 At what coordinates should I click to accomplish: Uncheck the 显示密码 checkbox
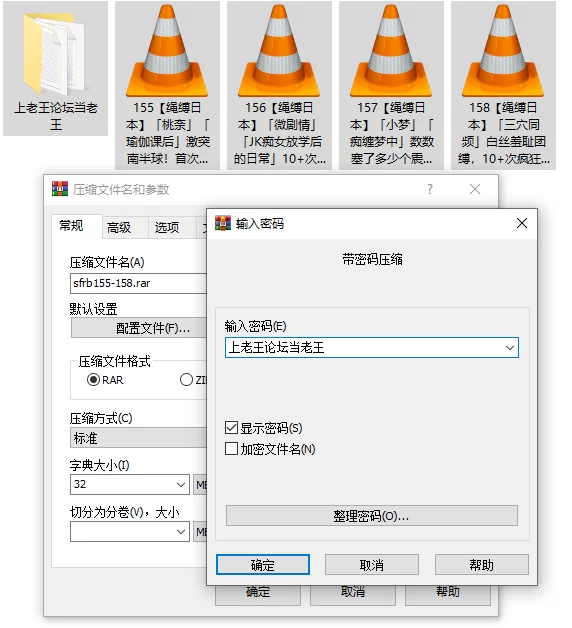[231, 427]
